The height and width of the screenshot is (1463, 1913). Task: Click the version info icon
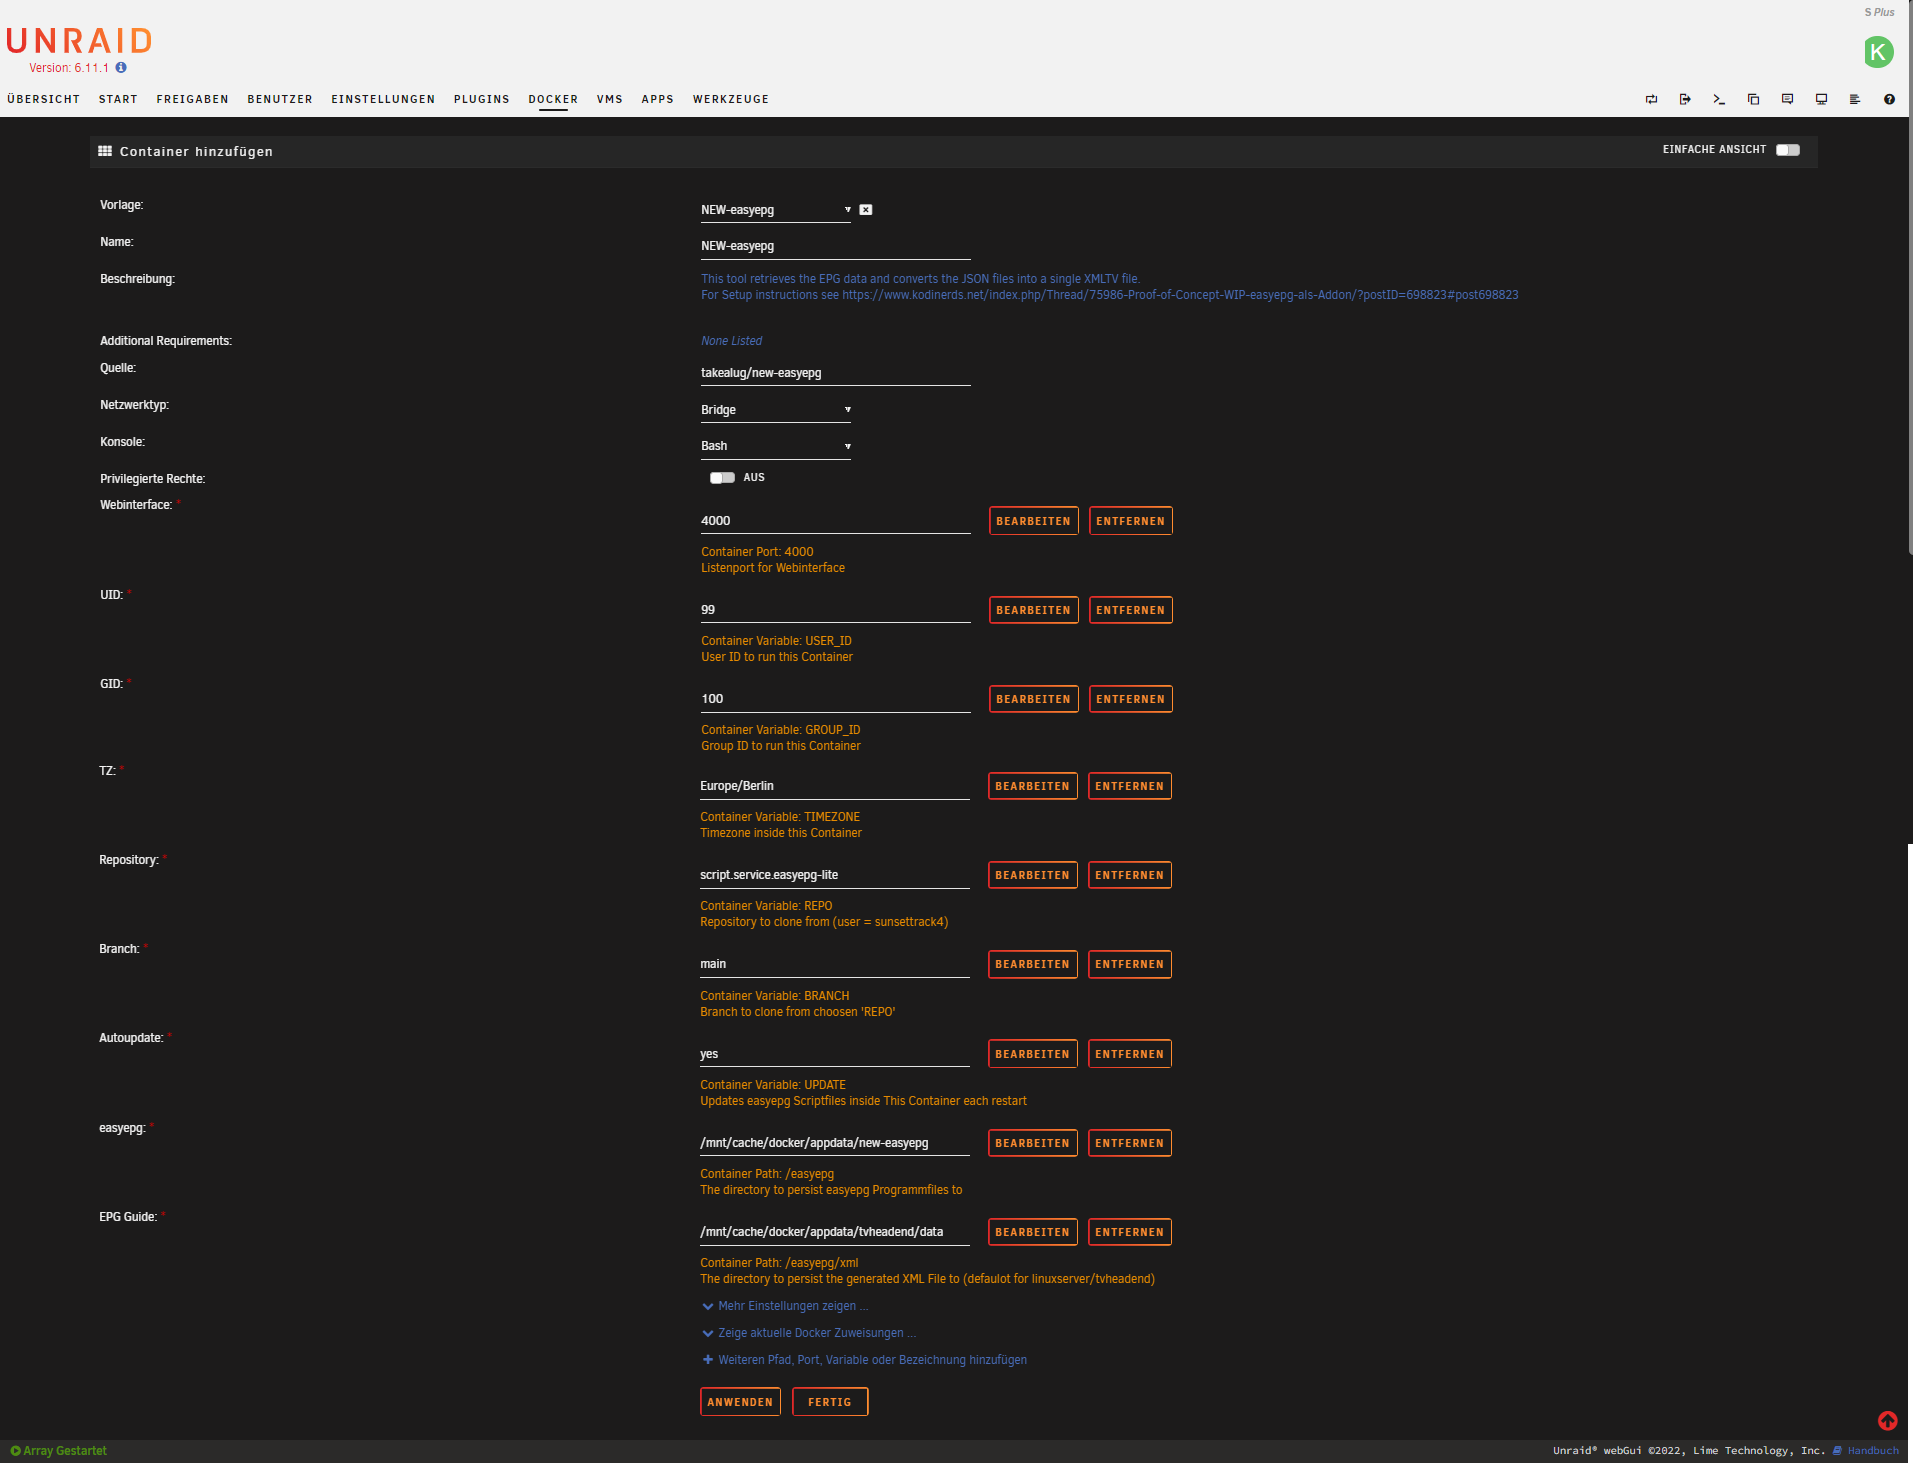pyautogui.click(x=121, y=68)
